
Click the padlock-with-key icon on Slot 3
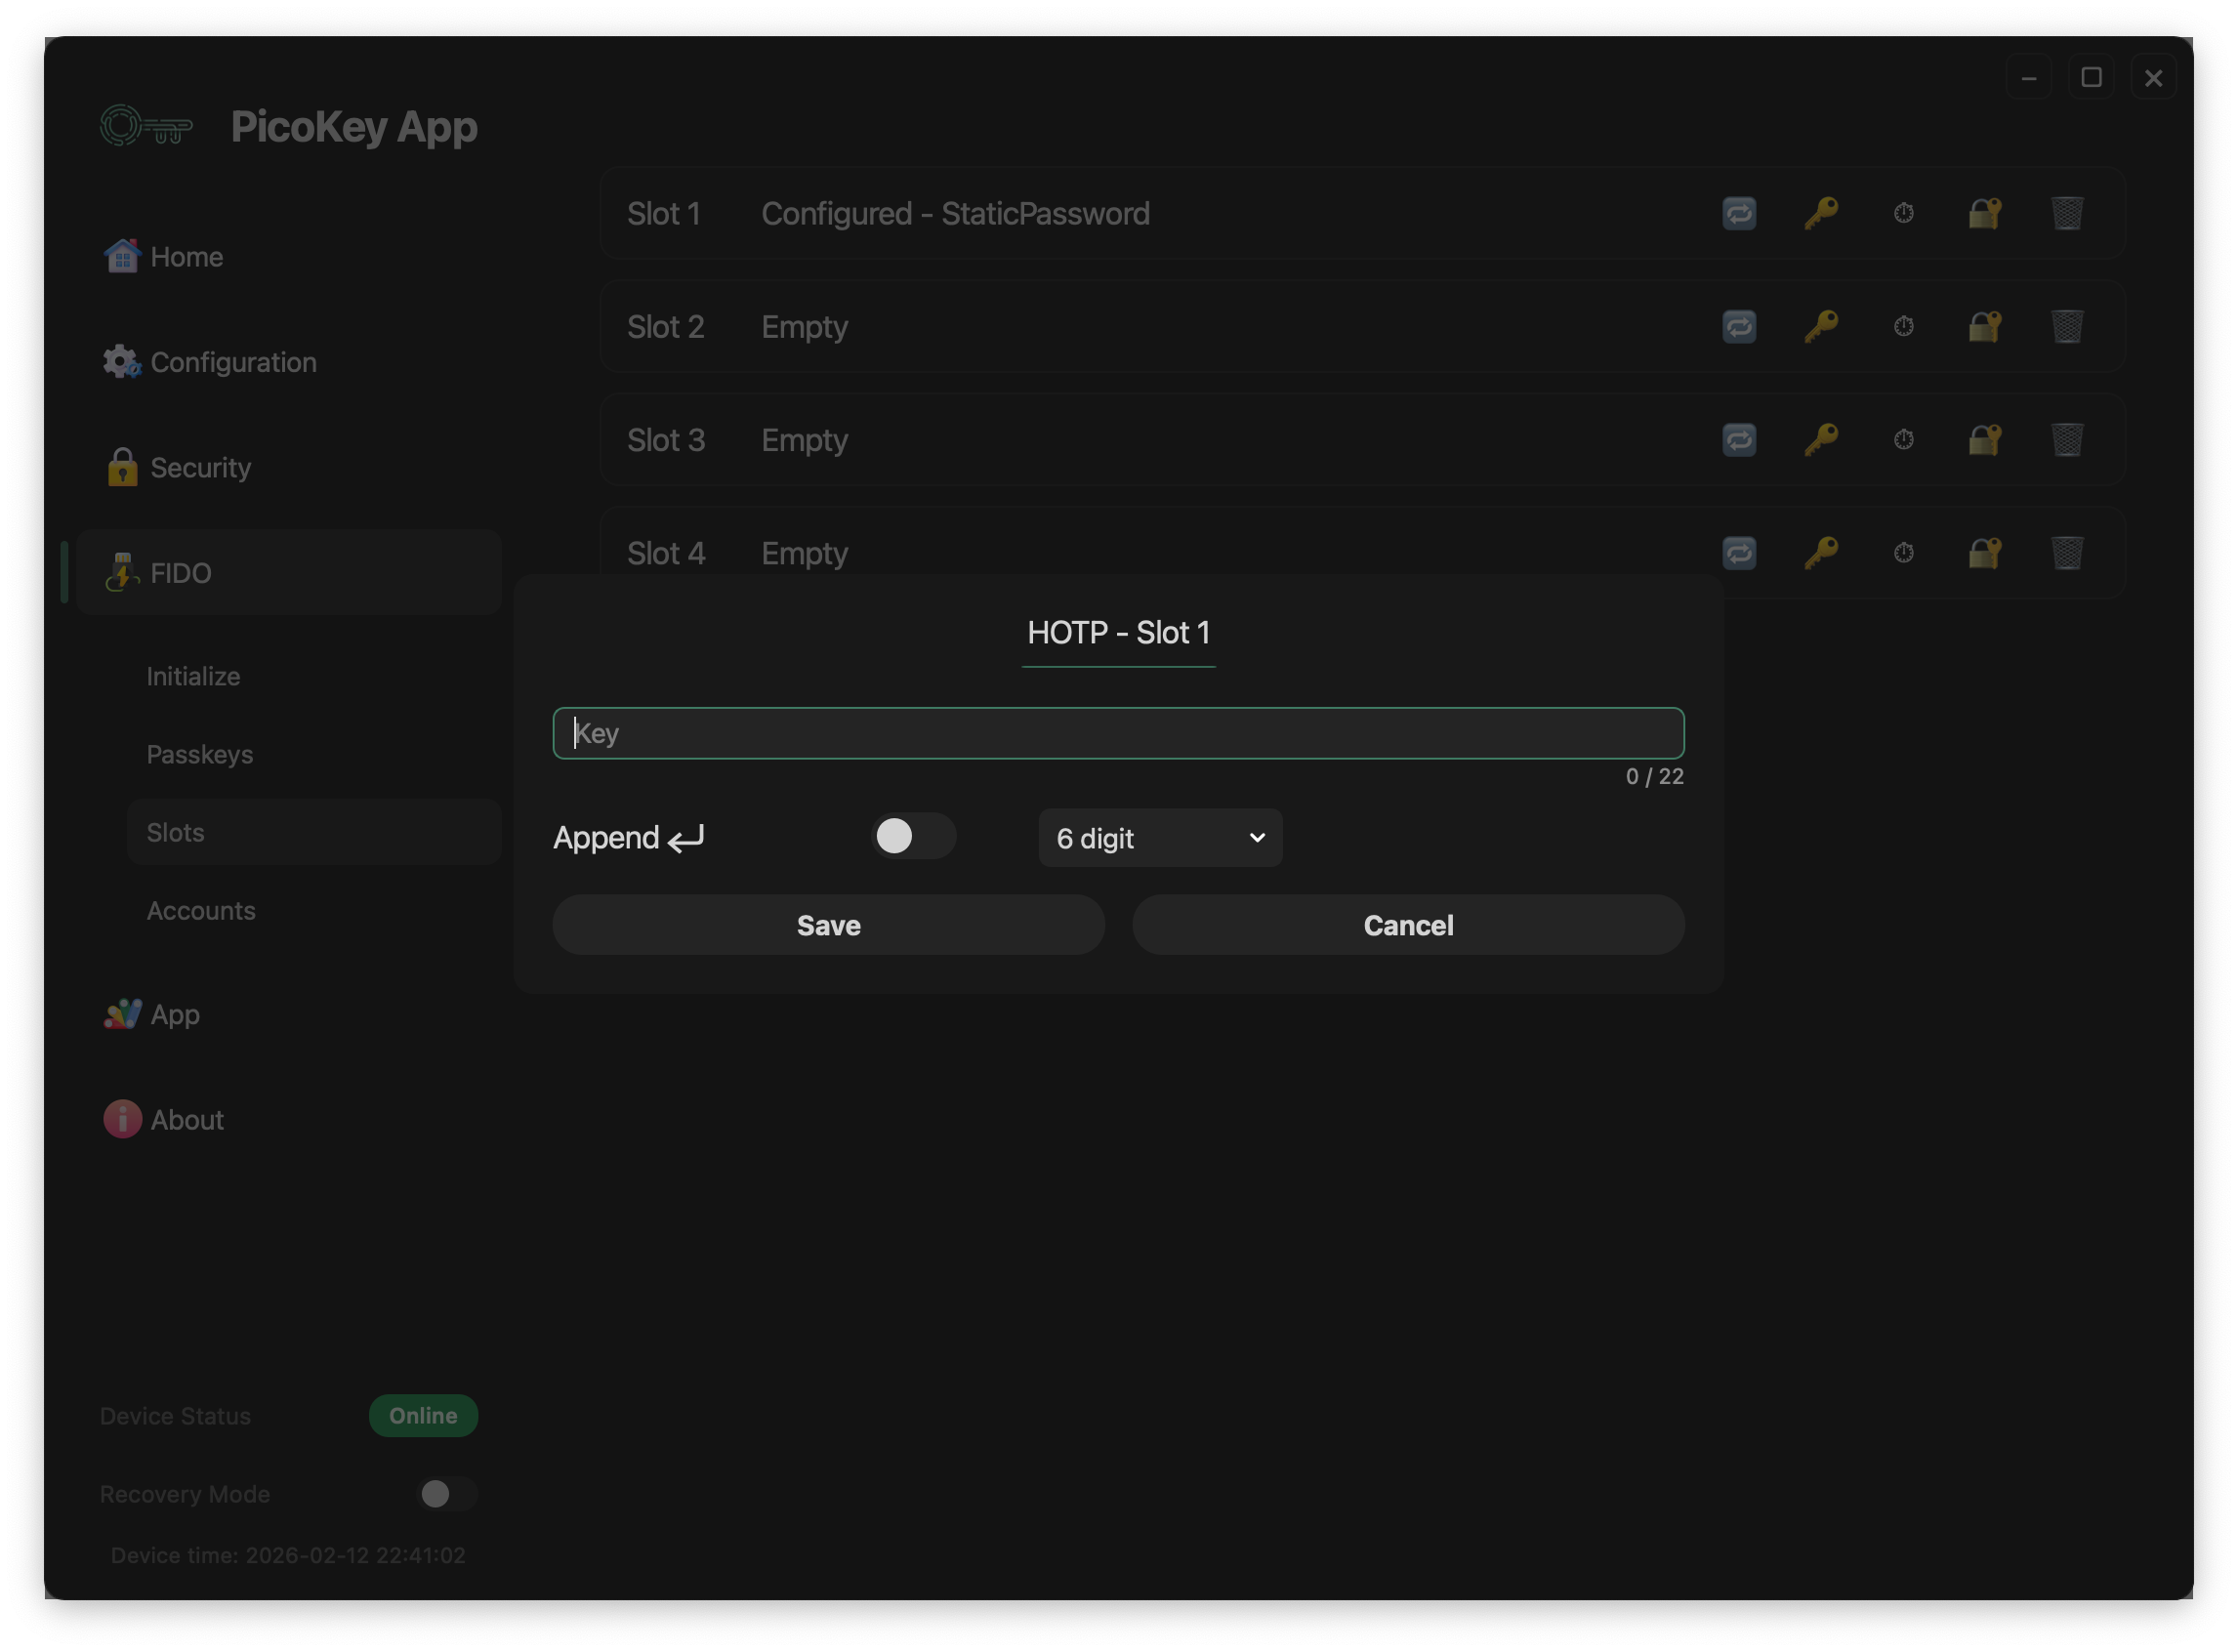[x=1985, y=440]
